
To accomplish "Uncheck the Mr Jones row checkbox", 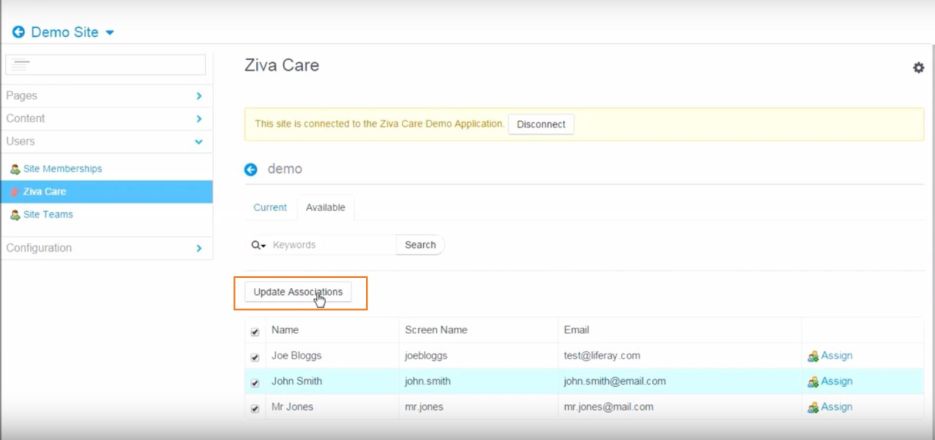I will tap(255, 409).
